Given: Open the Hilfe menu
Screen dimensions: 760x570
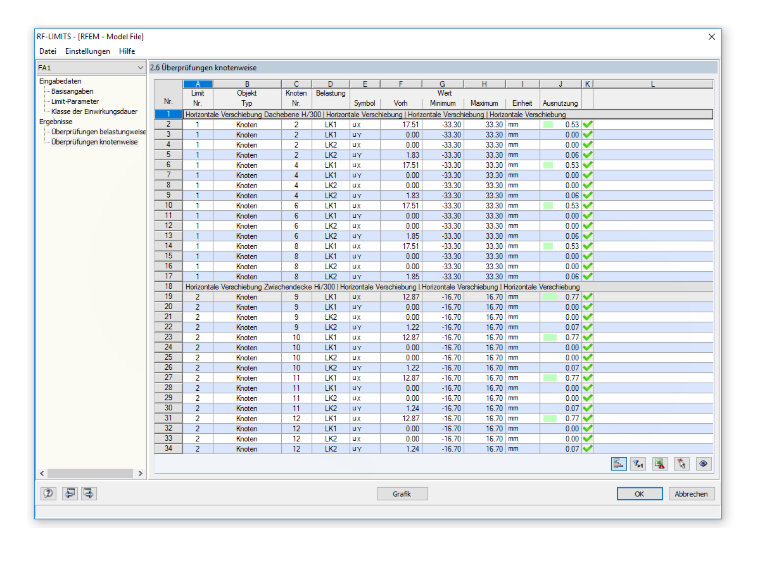Looking at the screenshot, I should (x=127, y=51).
